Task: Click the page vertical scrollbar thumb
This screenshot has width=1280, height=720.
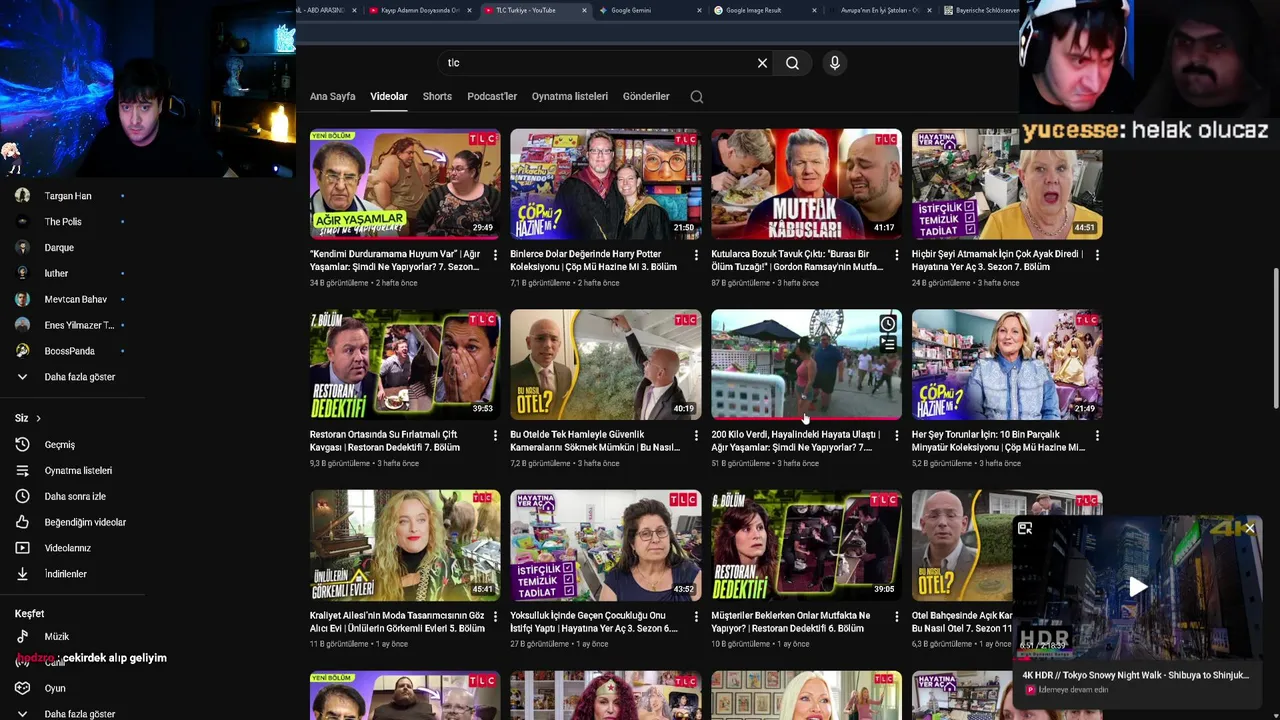Action: [1275, 338]
